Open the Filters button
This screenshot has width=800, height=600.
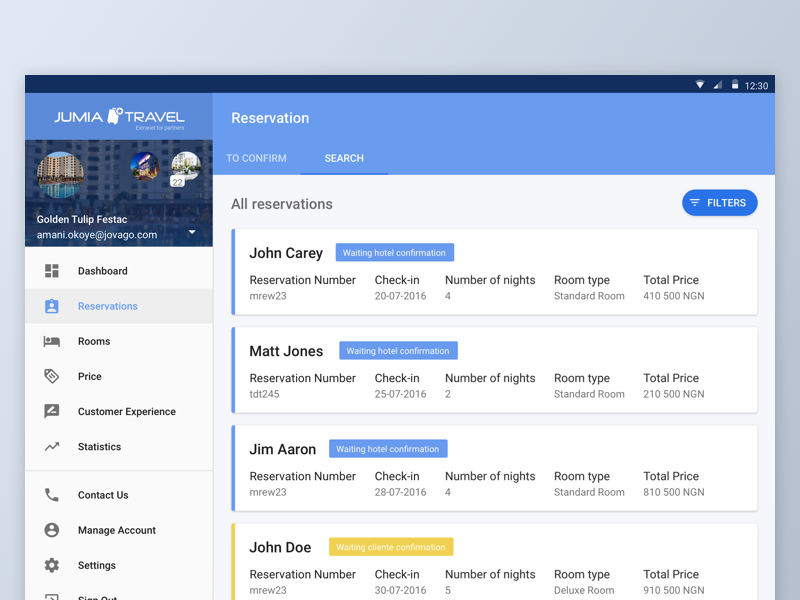tap(719, 203)
